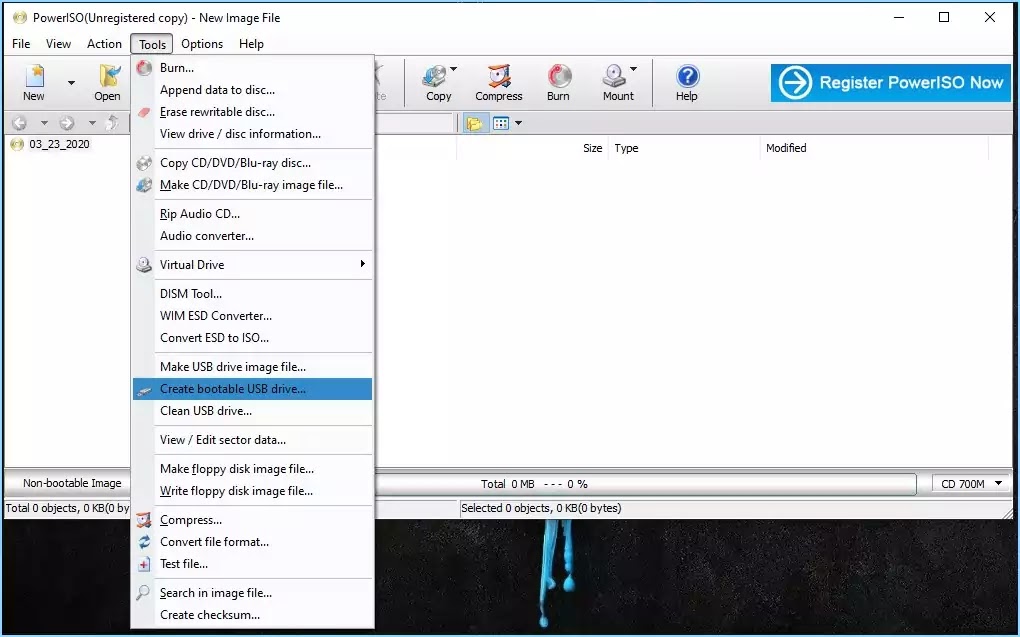Choose Compress... in the Tools menu

coord(252,520)
